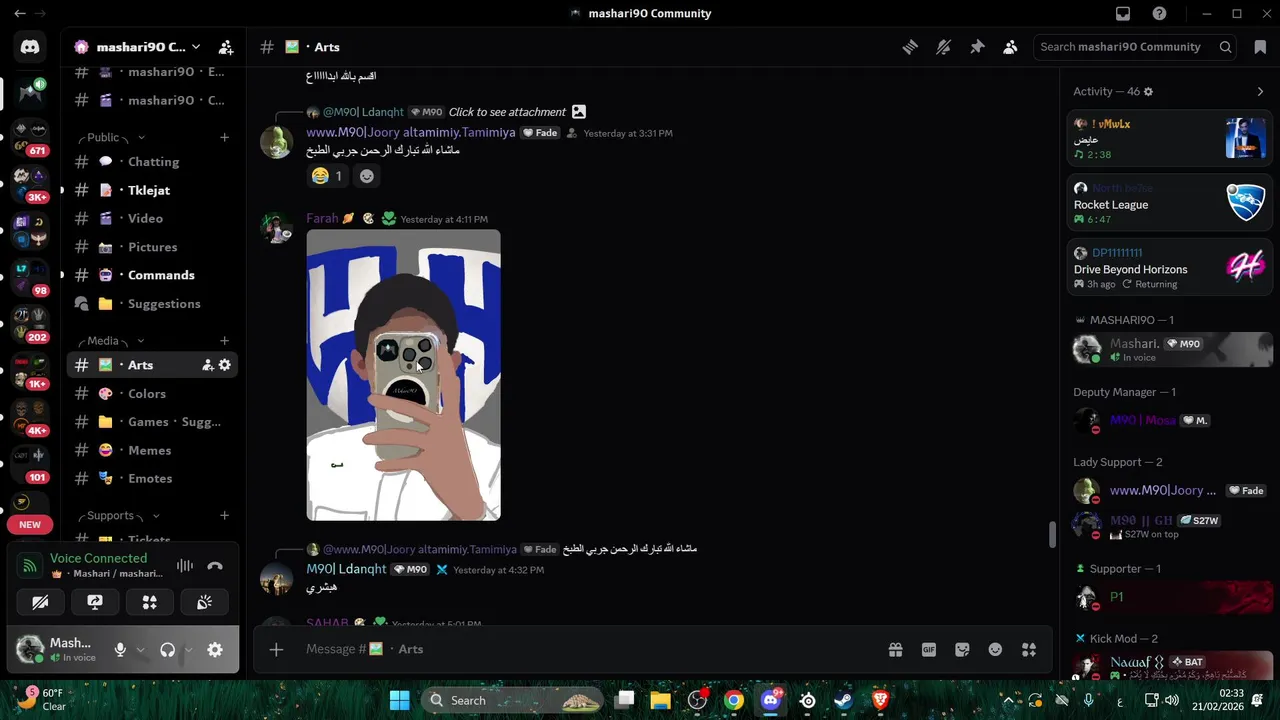Mute the microphone
This screenshot has height=720, width=1280.
pos(120,650)
